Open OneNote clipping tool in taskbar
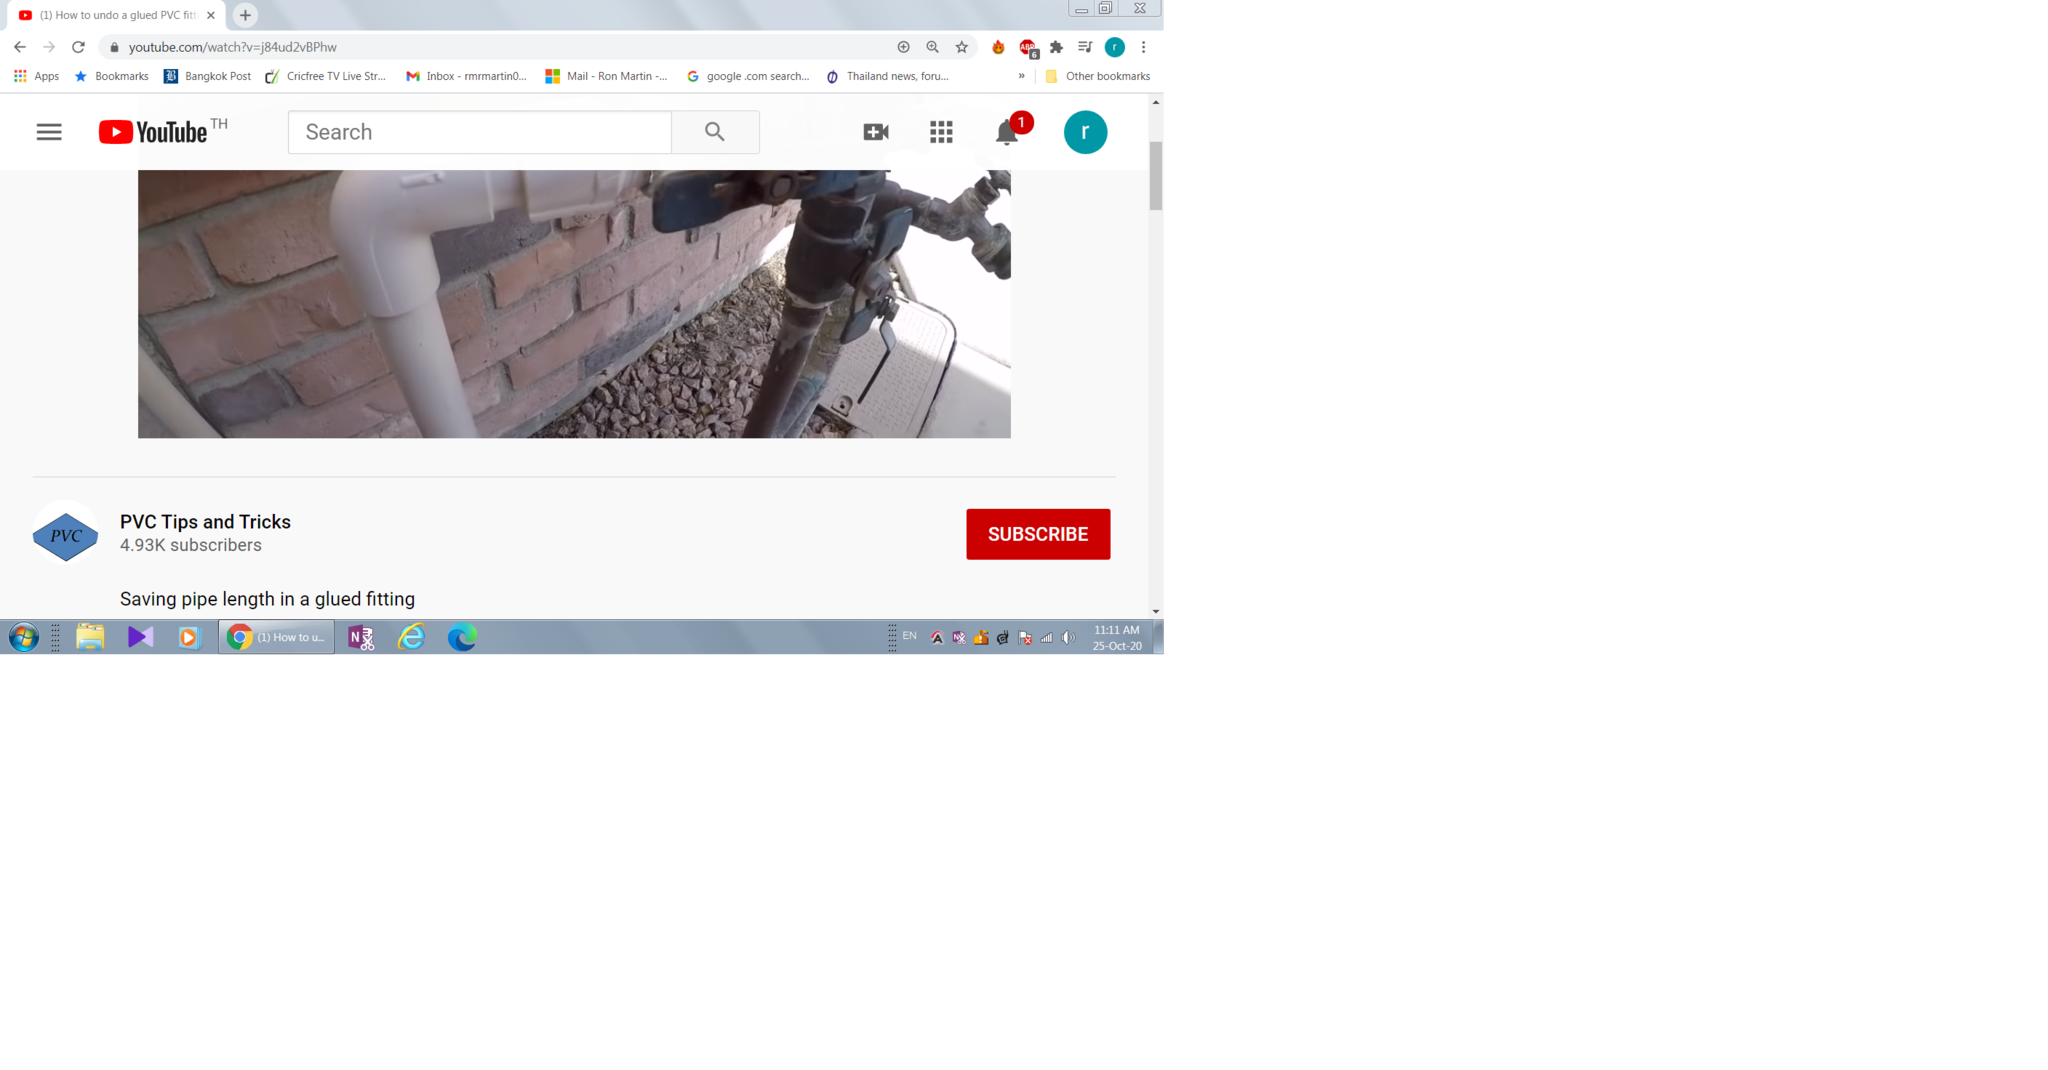2048x1070 pixels. coord(361,637)
